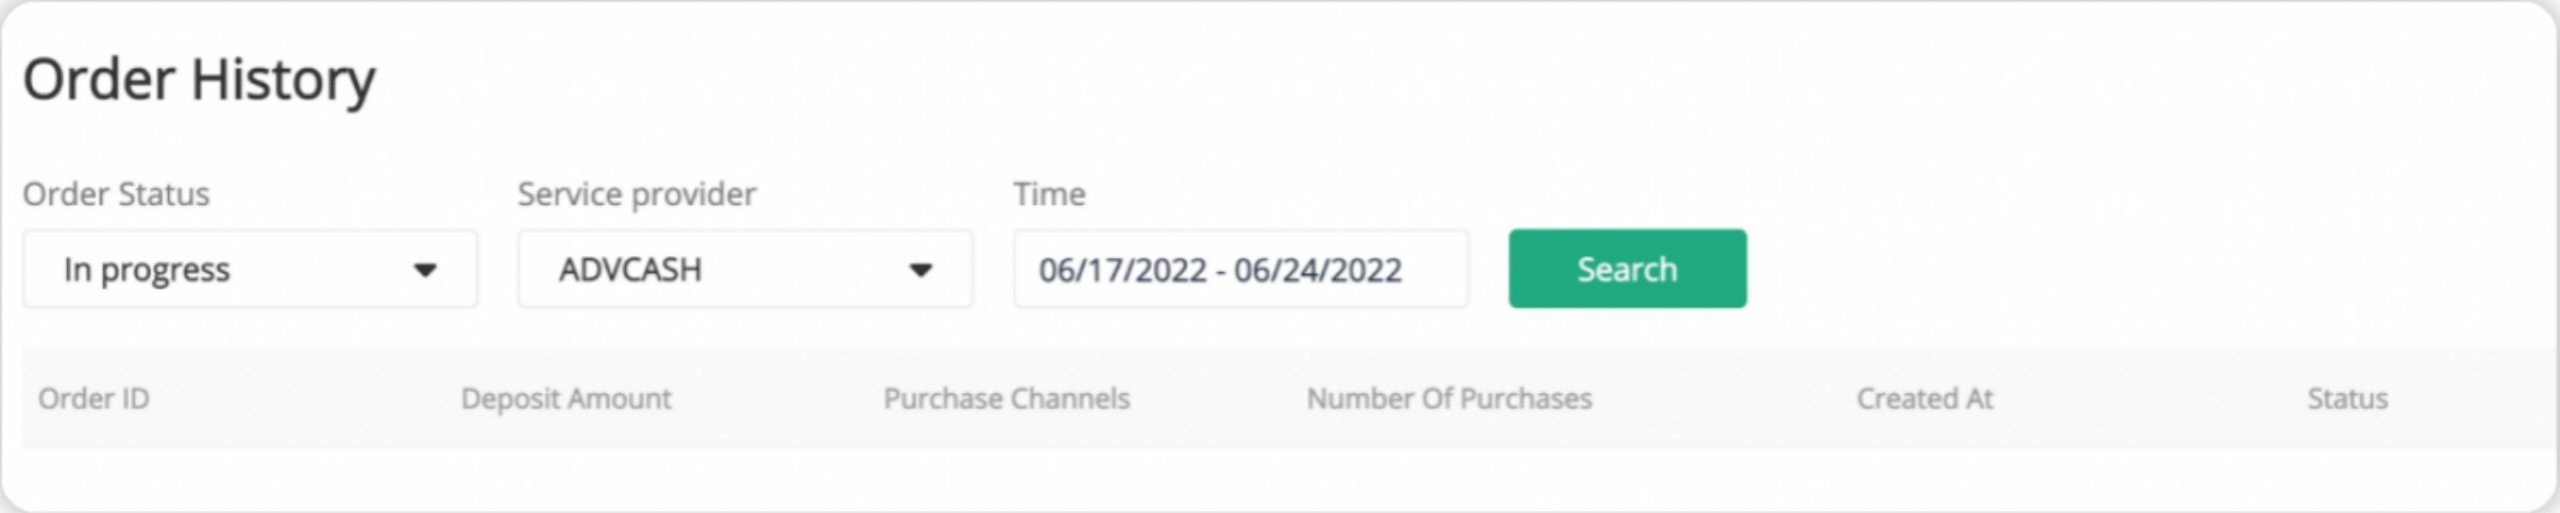Click the Time date range field
2560x513 pixels.
[x=1239, y=269]
